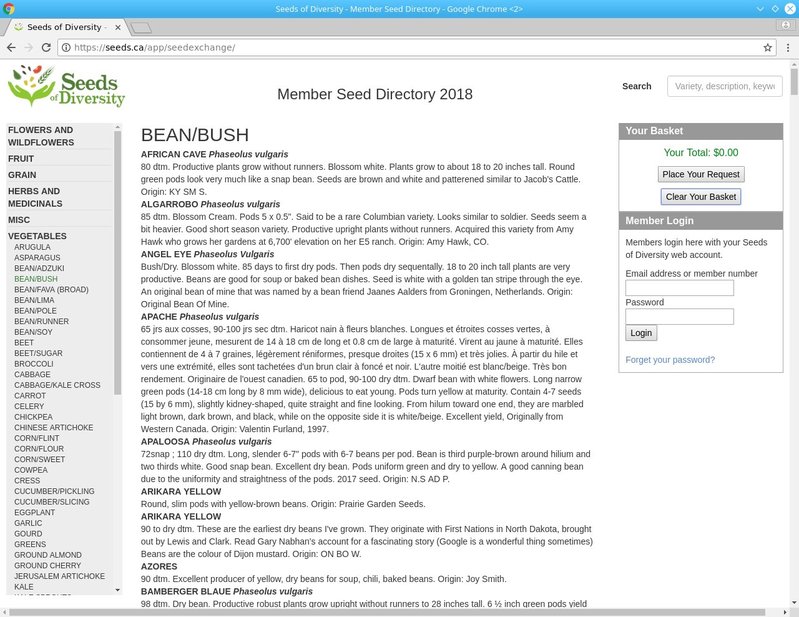799x617 pixels.
Task: Open FRUIT category
Action: [x=21, y=158]
